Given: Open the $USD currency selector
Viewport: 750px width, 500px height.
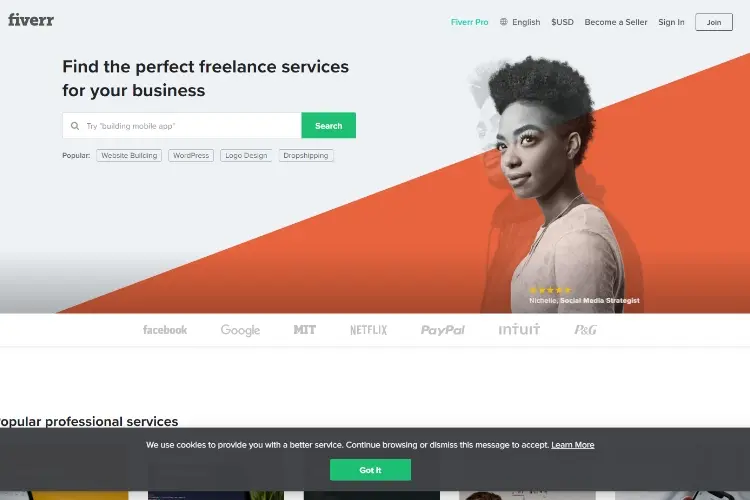Looking at the screenshot, I should click(x=562, y=22).
